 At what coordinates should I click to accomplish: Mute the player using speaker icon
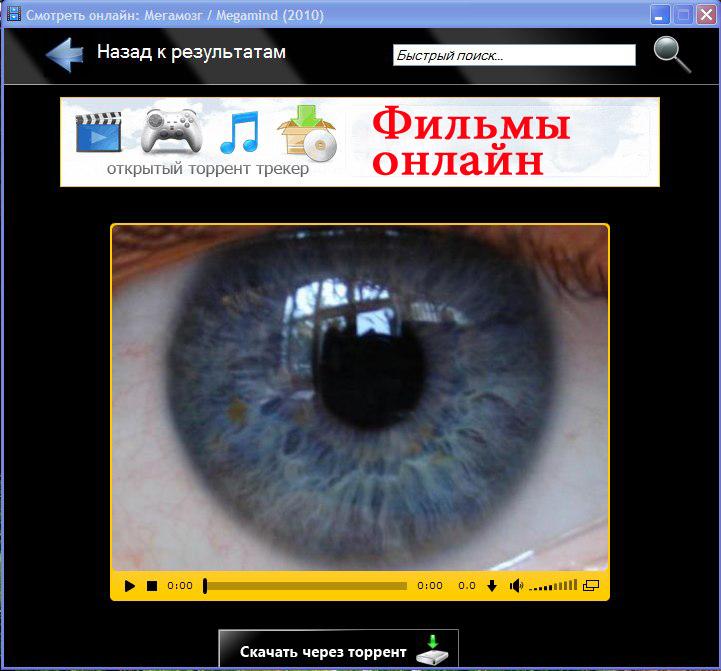[x=516, y=586]
